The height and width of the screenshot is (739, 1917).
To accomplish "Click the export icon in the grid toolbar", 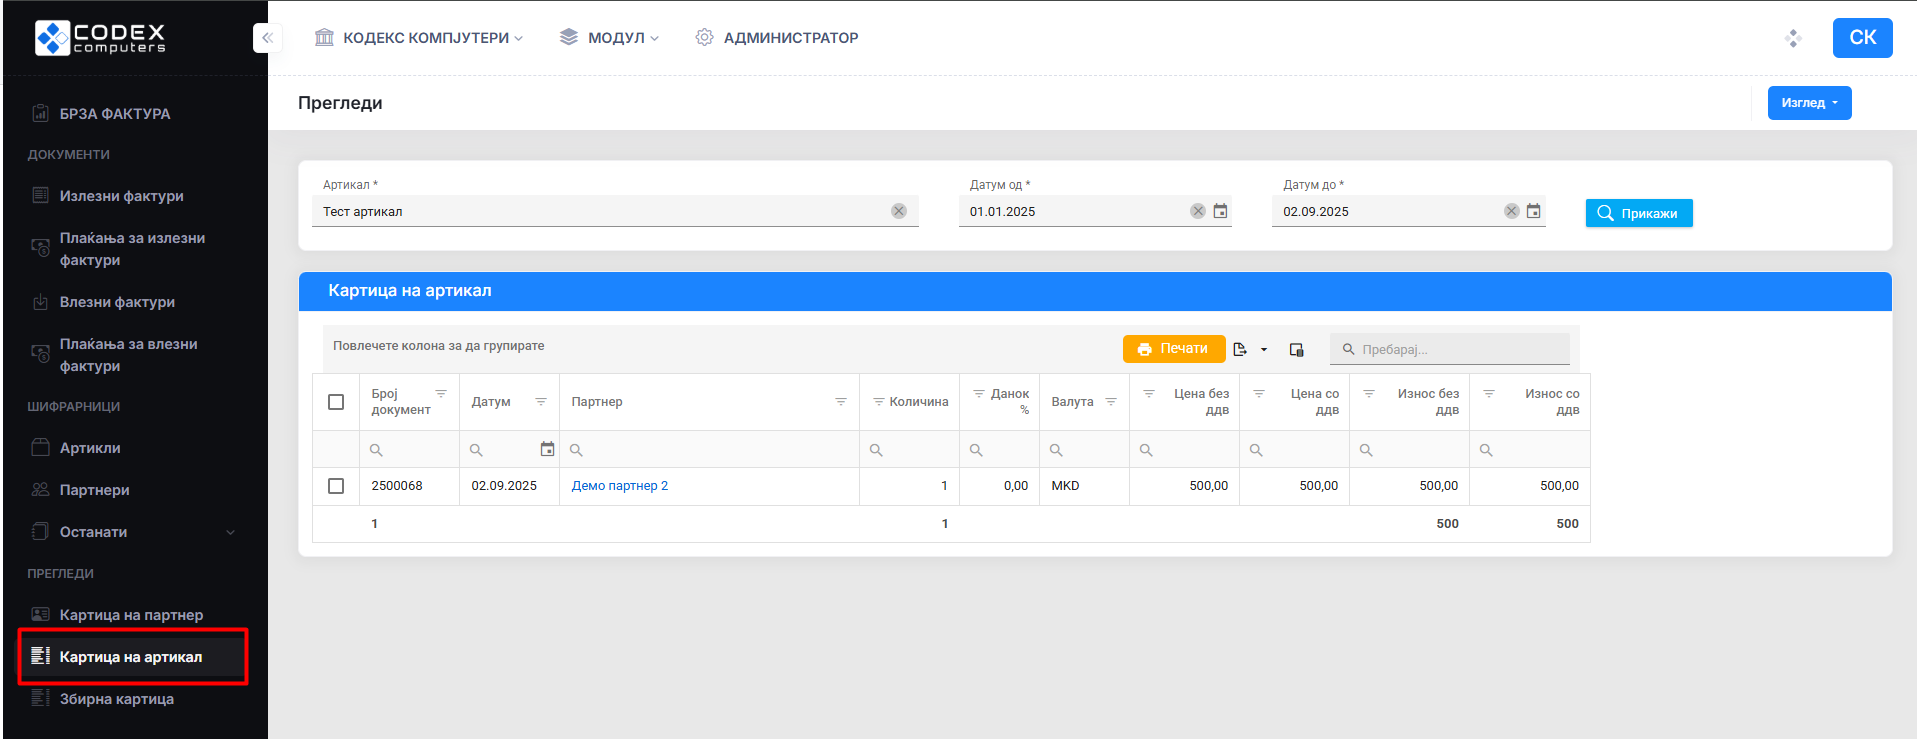I will click(1241, 349).
